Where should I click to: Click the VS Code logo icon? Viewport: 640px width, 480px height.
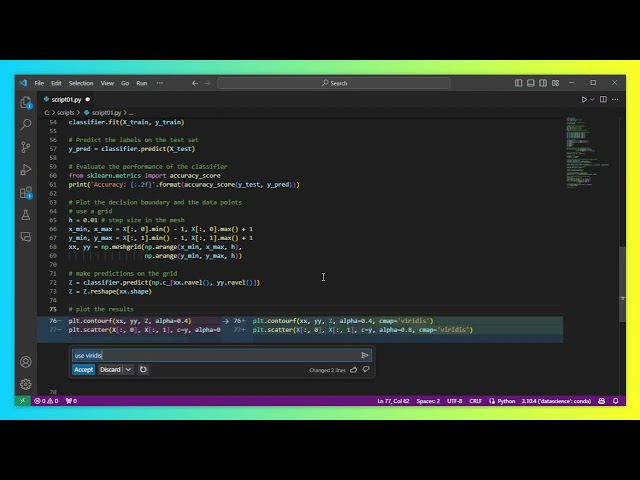click(x=23, y=83)
